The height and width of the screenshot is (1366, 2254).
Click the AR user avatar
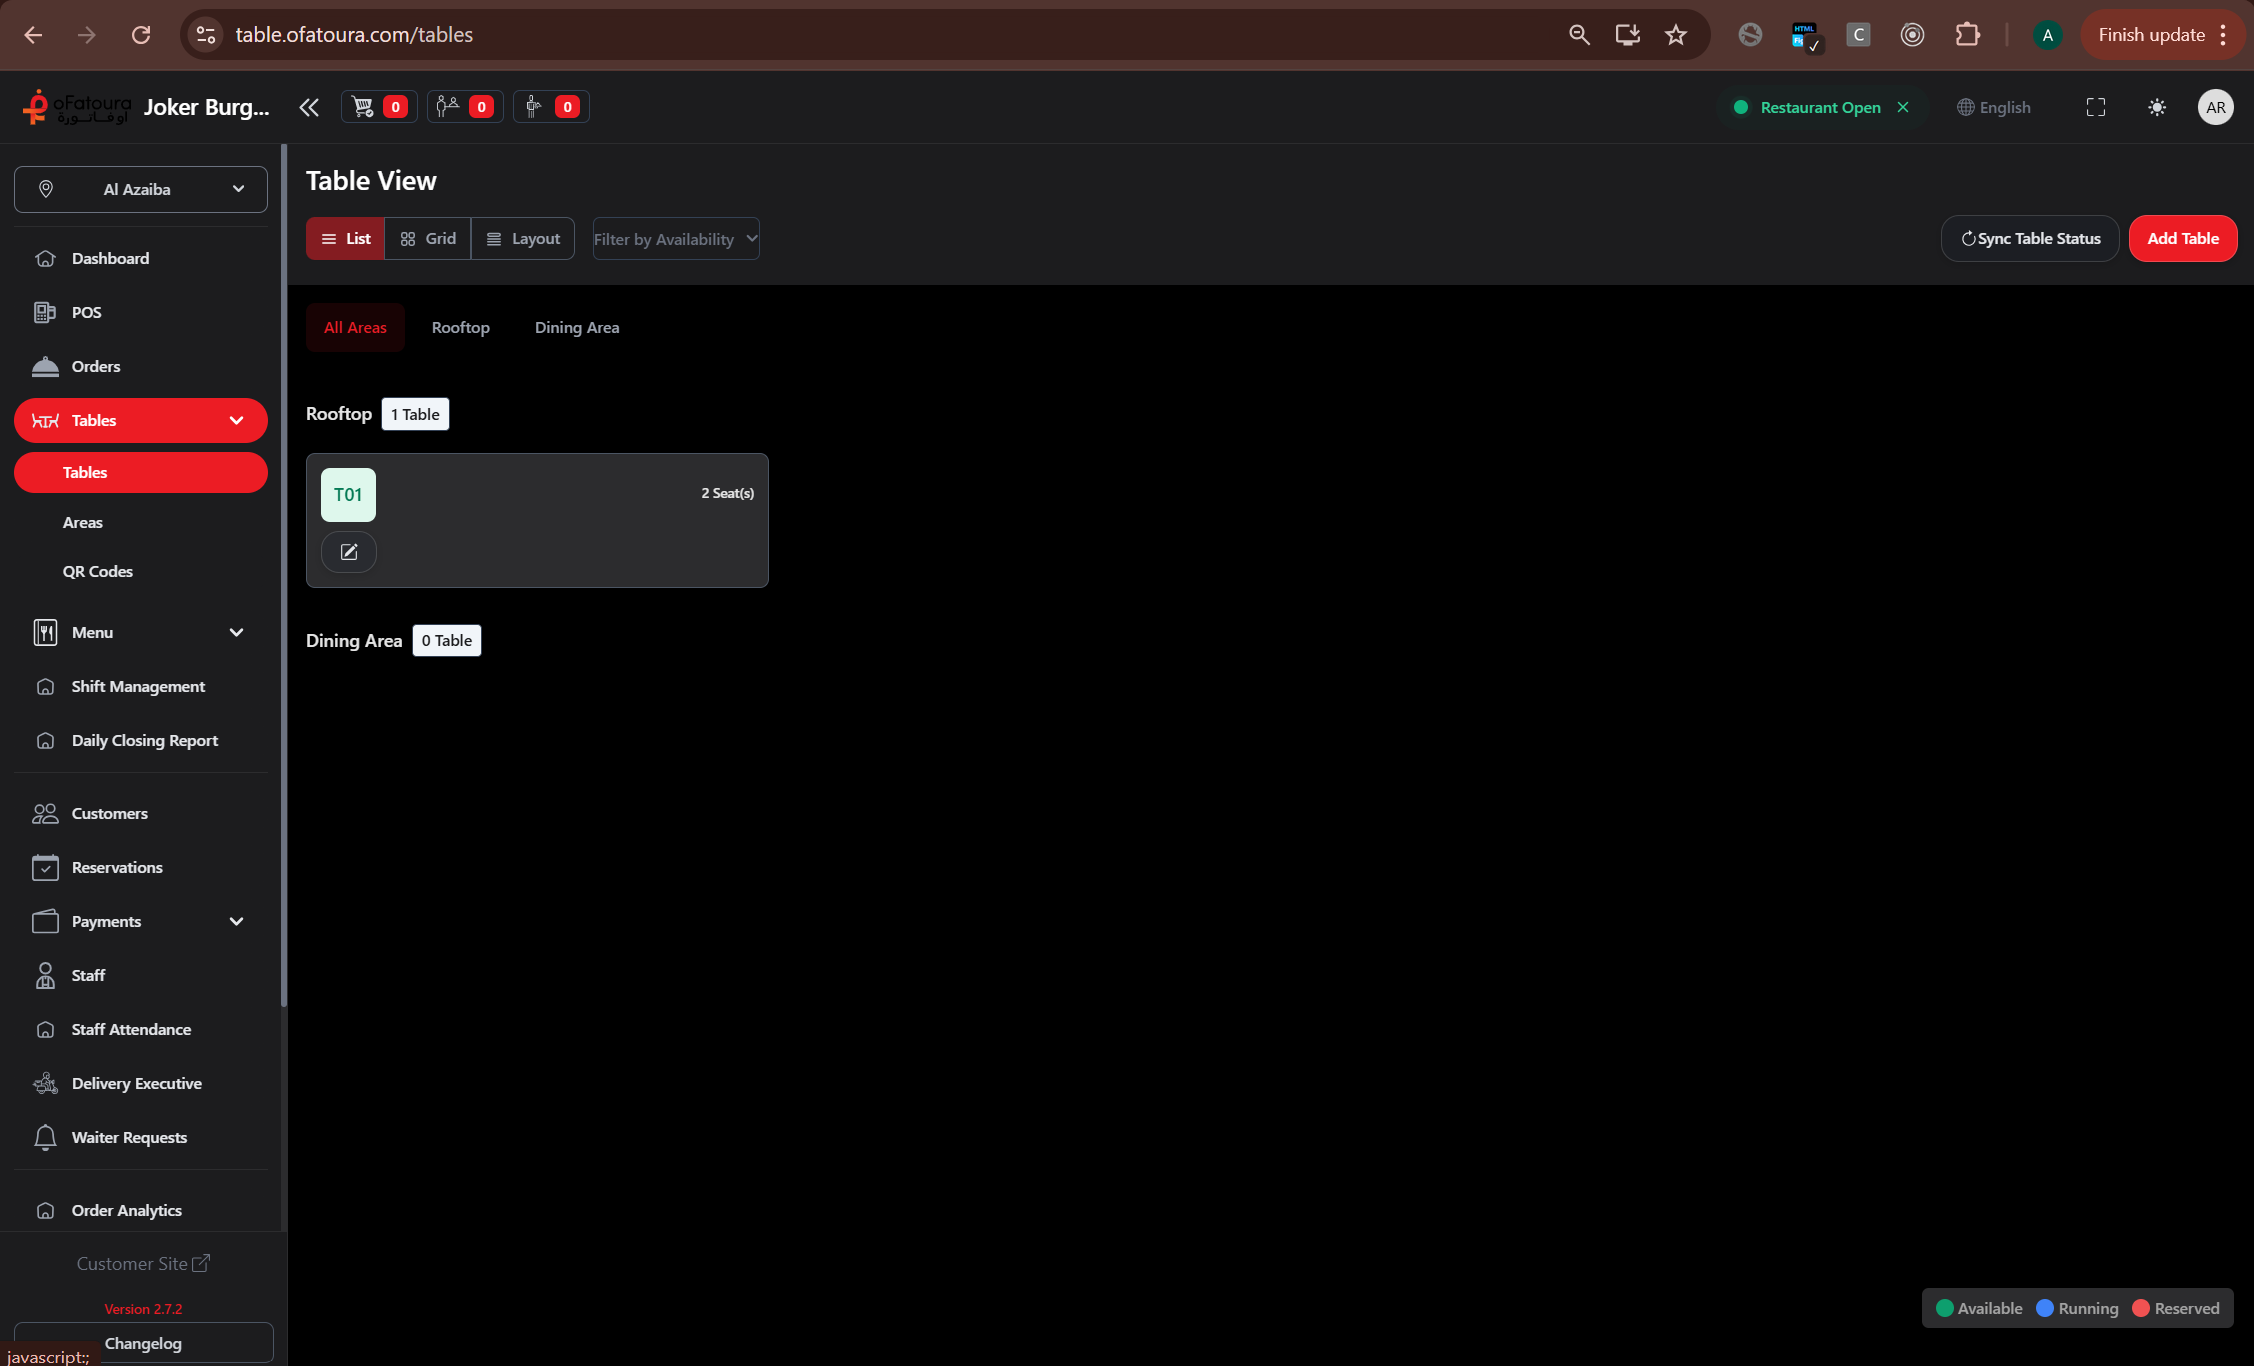click(x=2215, y=107)
